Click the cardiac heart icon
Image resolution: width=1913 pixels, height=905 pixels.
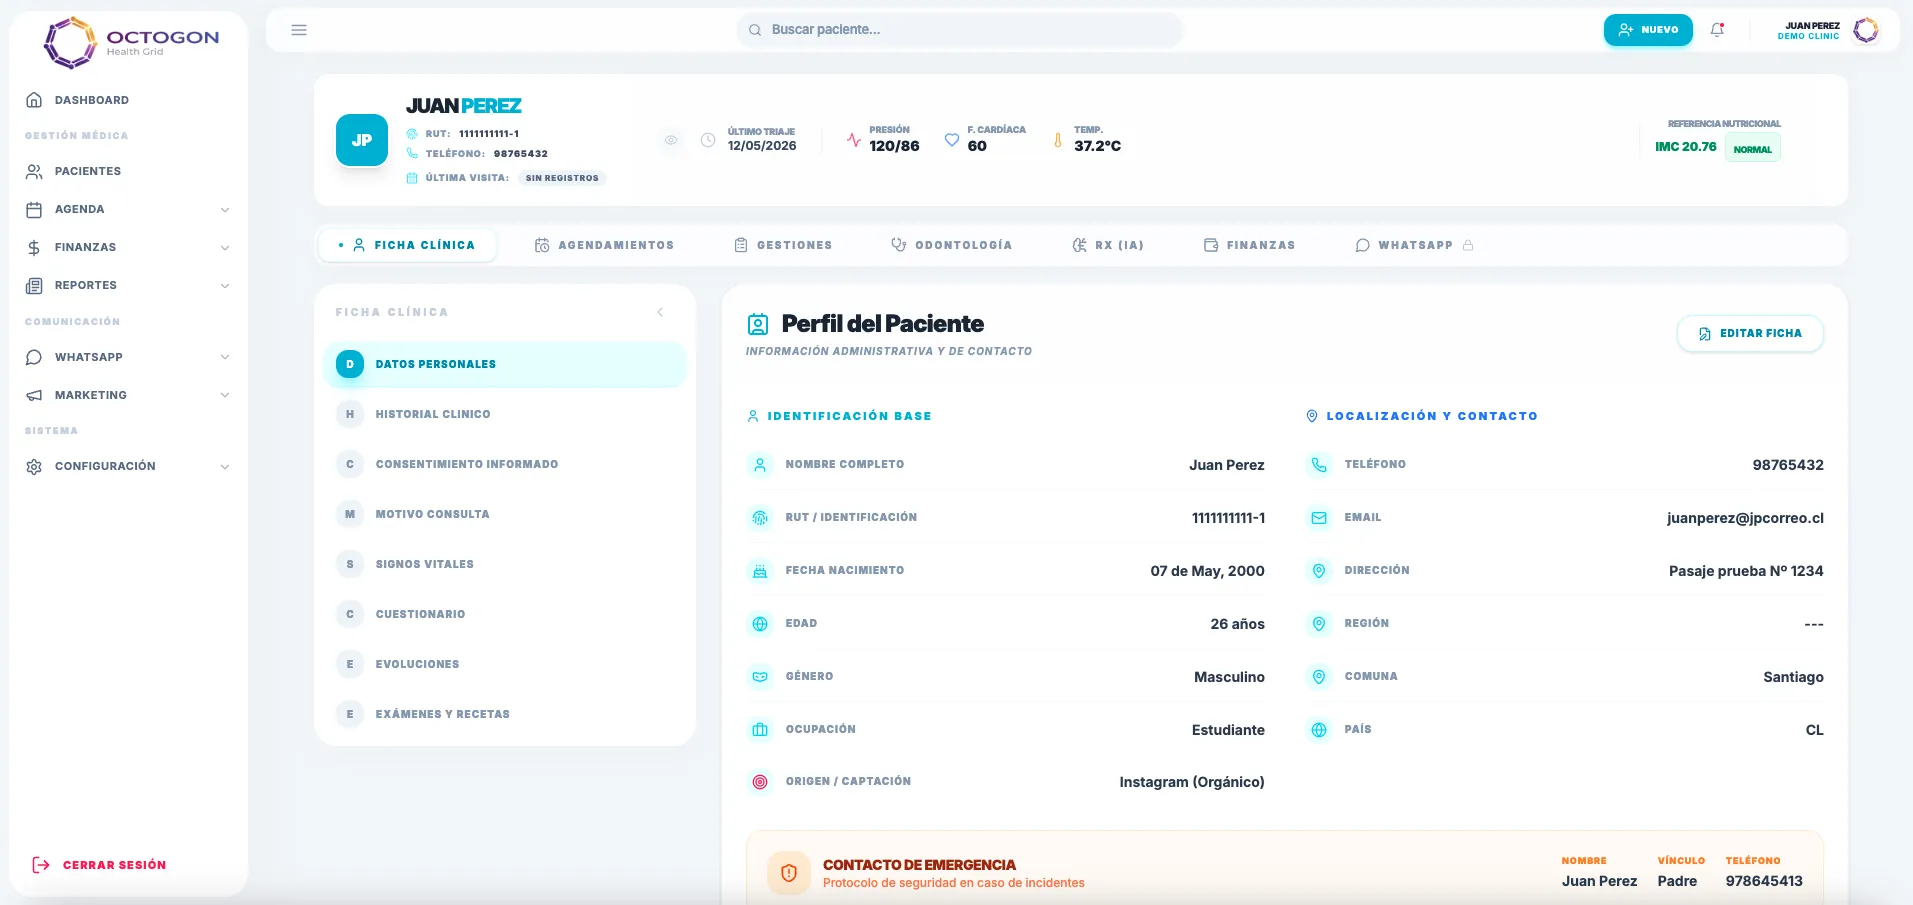pyautogui.click(x=952, y=140)
